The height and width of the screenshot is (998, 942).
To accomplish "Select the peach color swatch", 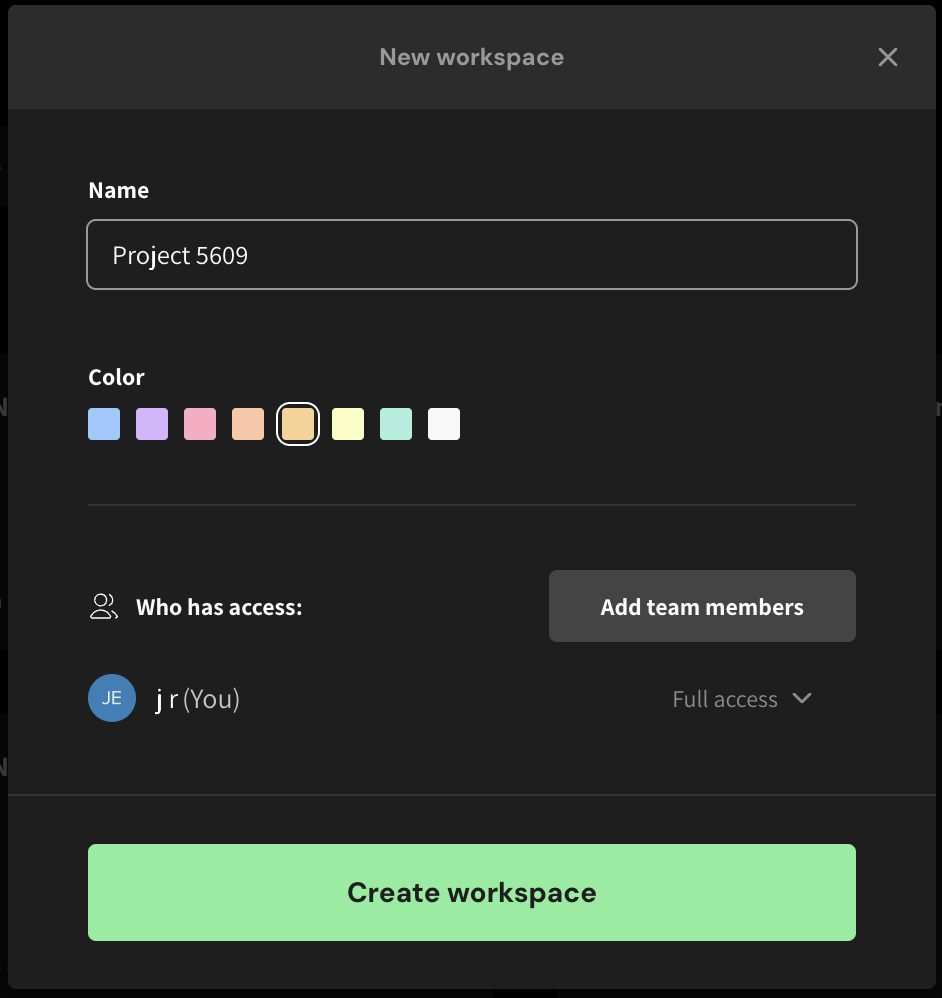I will pos(248,424).
